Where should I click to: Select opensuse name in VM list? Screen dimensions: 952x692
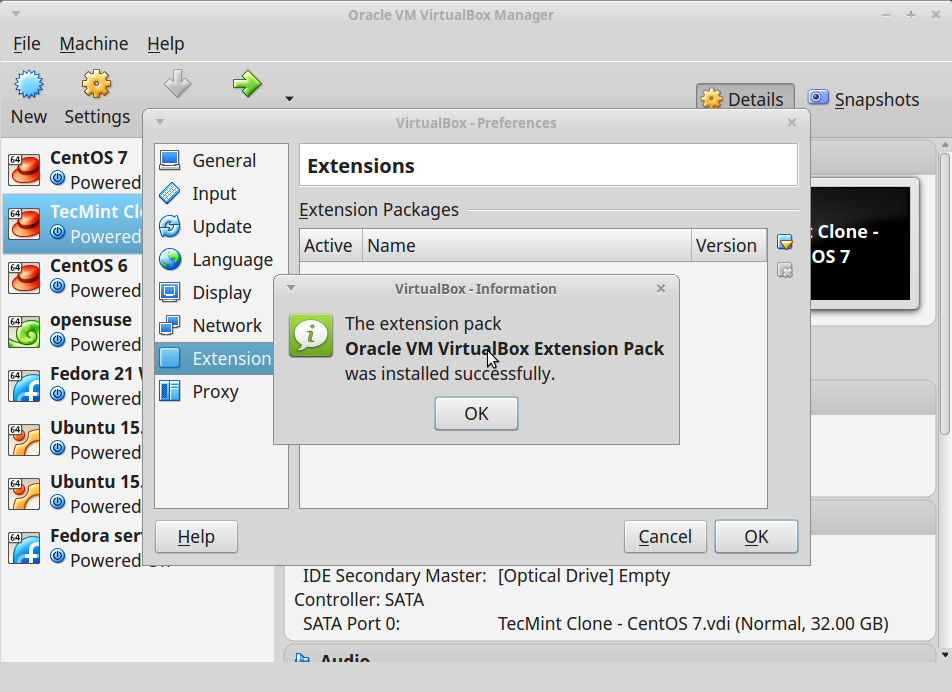tap(91, 320)
